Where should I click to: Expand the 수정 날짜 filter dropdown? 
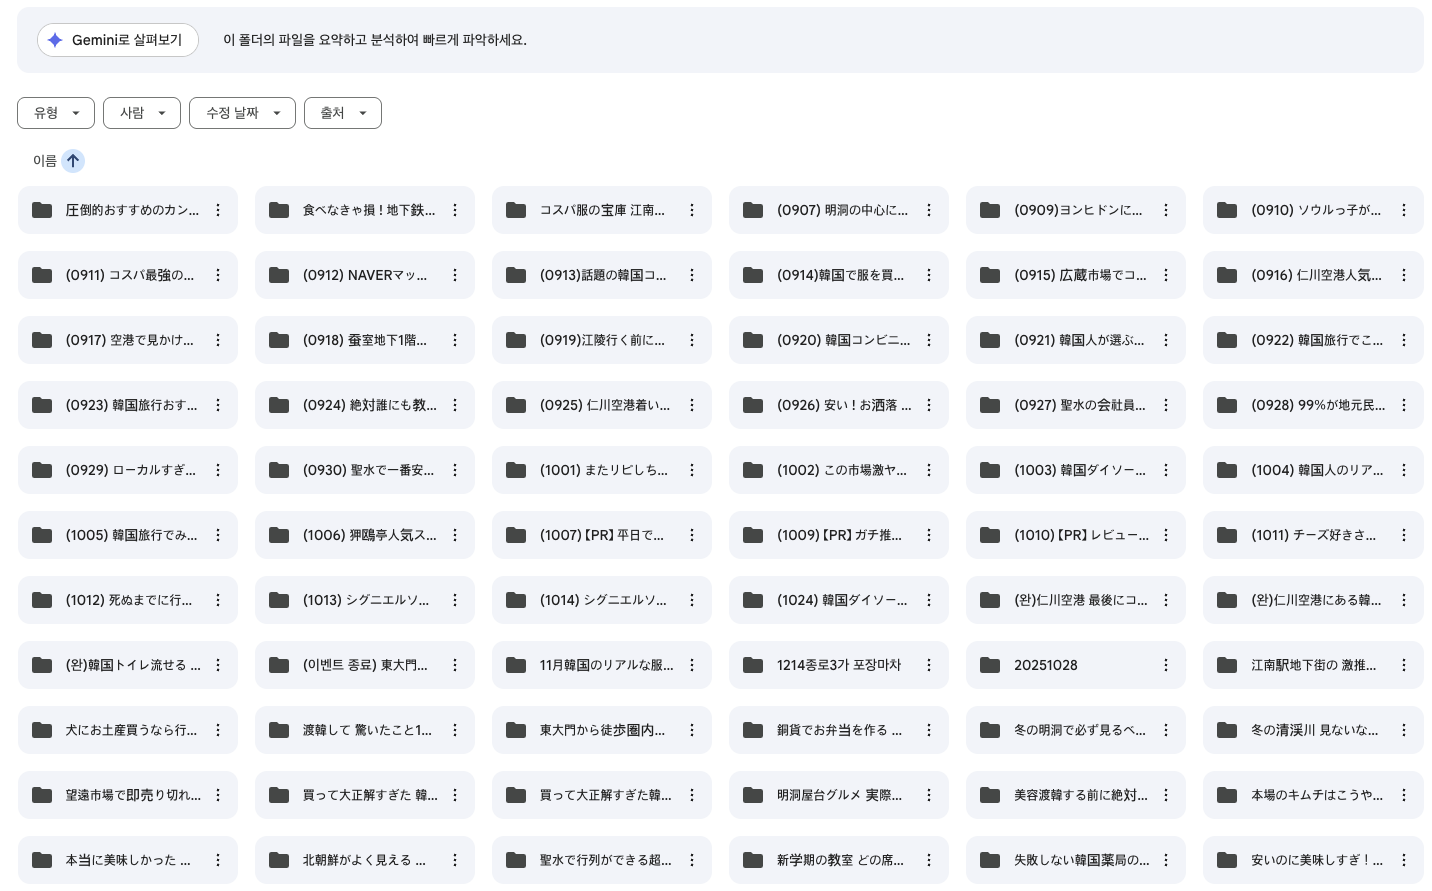click(x=242, y=113)
